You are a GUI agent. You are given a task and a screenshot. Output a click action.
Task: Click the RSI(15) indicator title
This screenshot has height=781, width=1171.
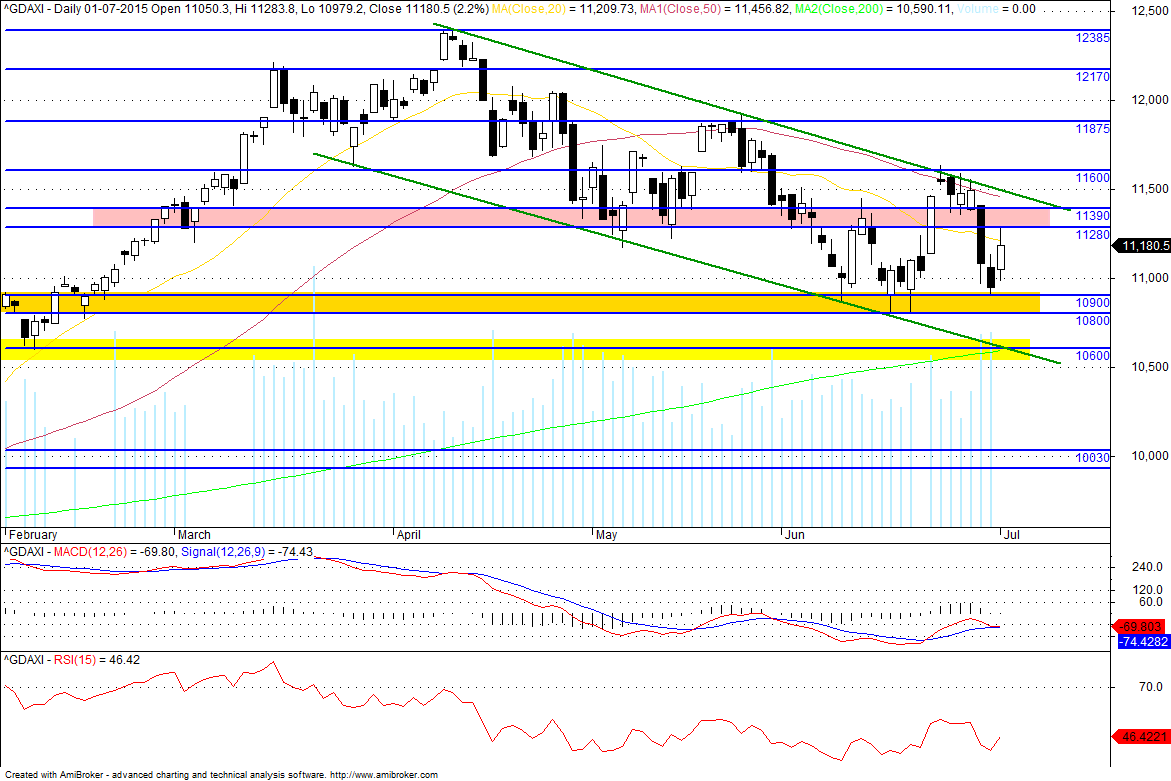pyautogui.click(x=75, y=660)
